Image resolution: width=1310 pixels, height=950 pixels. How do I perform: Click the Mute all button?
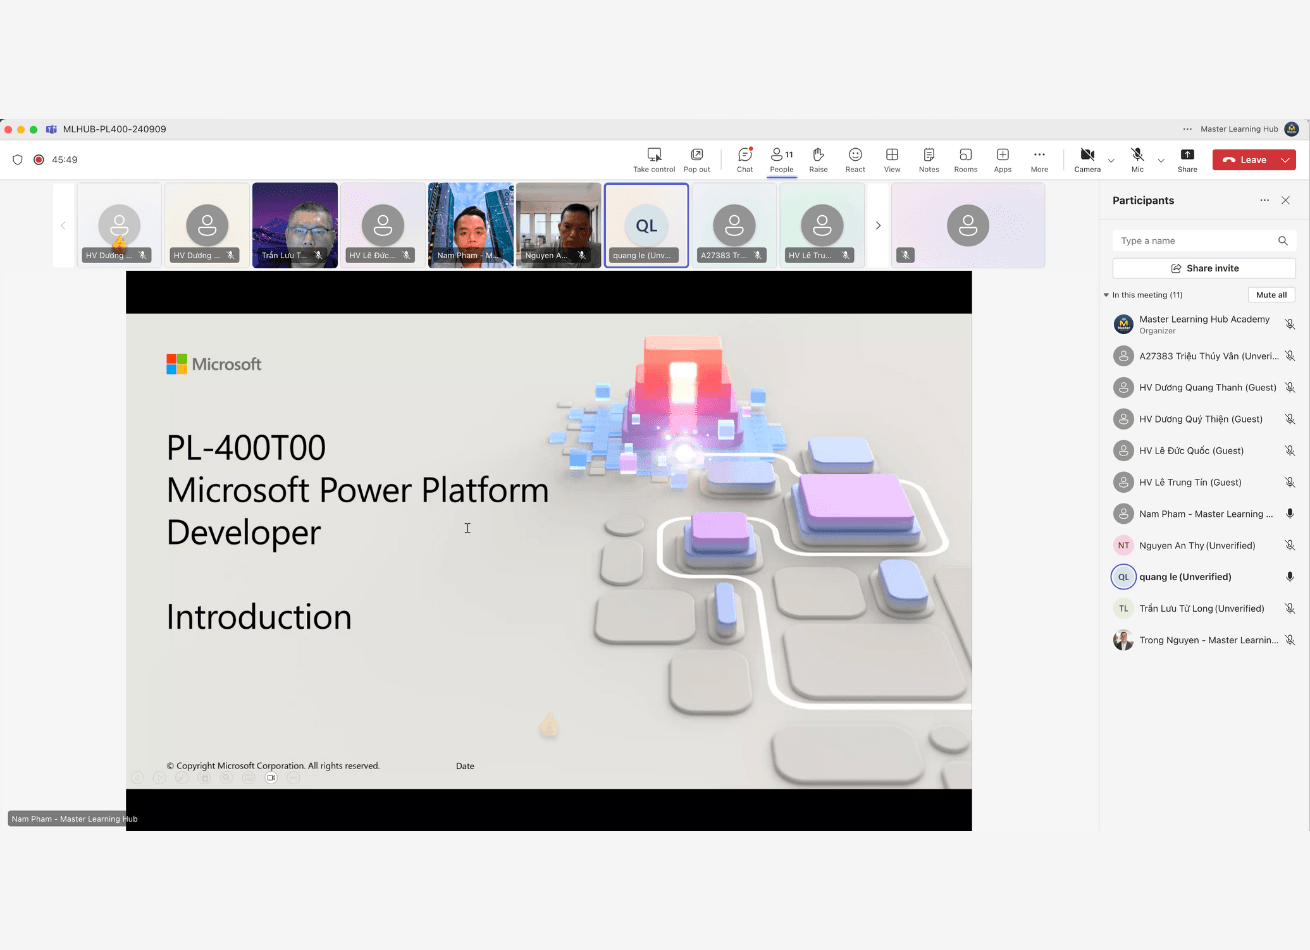click(x=1272, y=295)
